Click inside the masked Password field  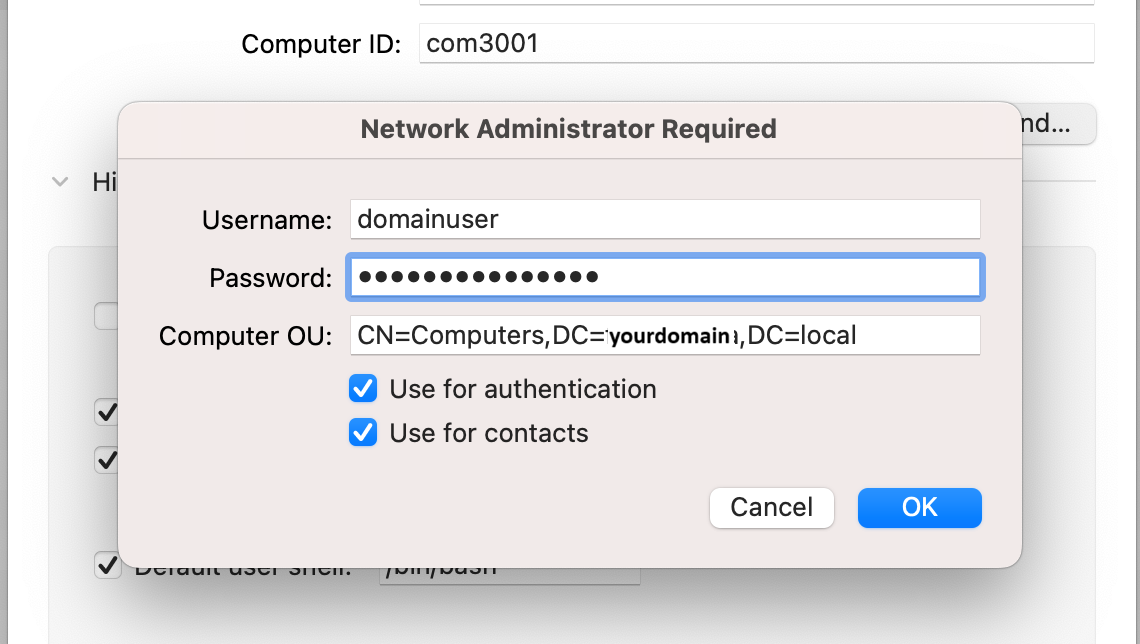click(x=665, y=277)
